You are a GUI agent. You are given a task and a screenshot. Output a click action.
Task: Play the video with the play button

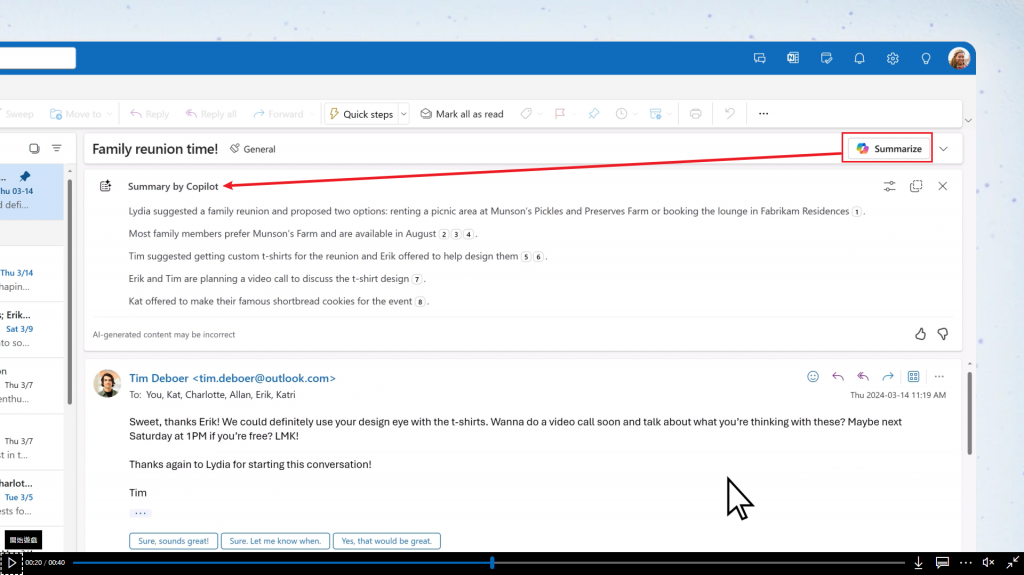coord(12,563)
